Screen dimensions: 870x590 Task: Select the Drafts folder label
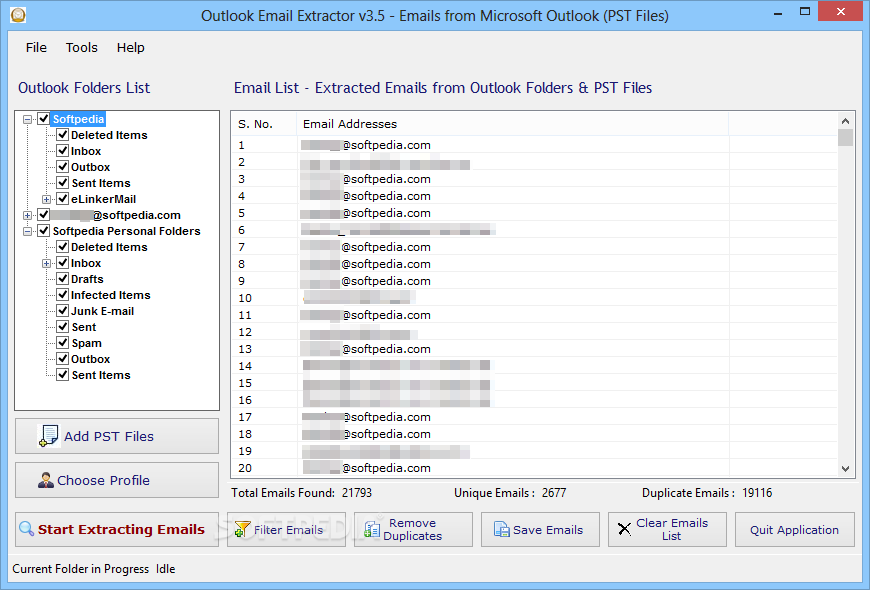[87, 279]
